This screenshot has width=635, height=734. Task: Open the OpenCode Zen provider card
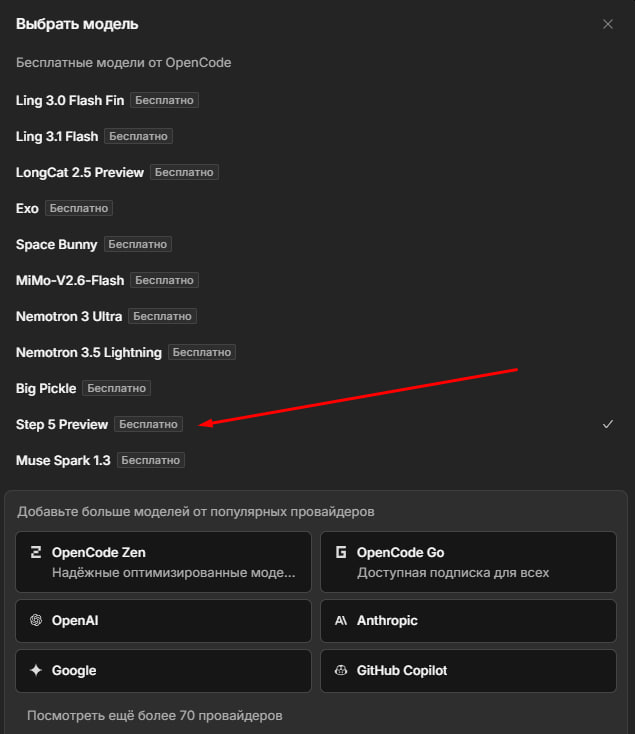[x=163, y=562]
